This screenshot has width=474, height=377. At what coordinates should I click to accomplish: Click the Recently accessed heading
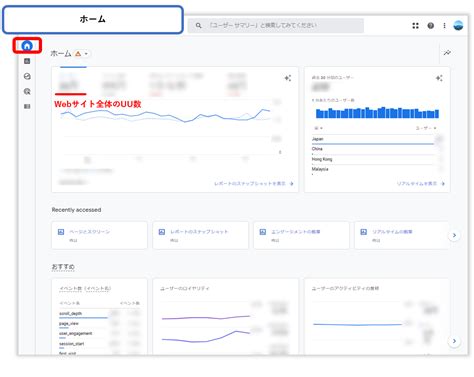pyautogui.click(x=76, y=210)
